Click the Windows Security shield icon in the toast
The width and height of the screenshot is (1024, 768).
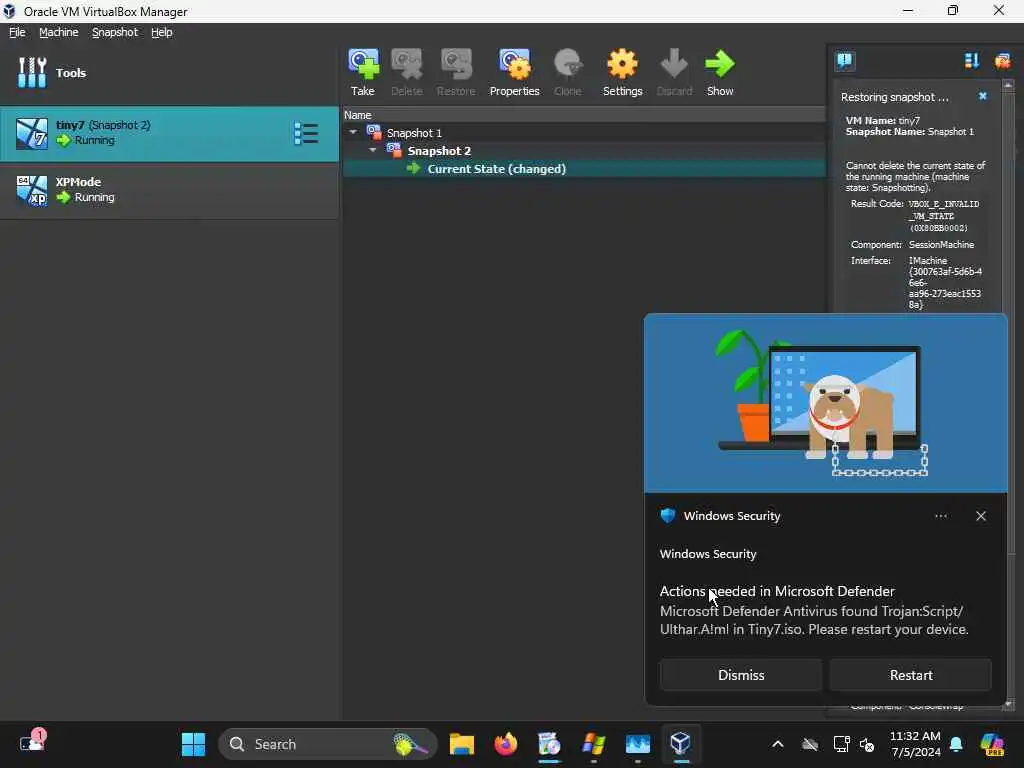coord(667,515)
